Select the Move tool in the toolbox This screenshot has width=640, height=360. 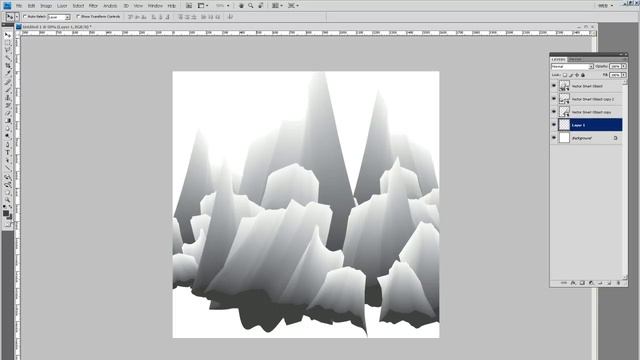click(x=8, y=35)
